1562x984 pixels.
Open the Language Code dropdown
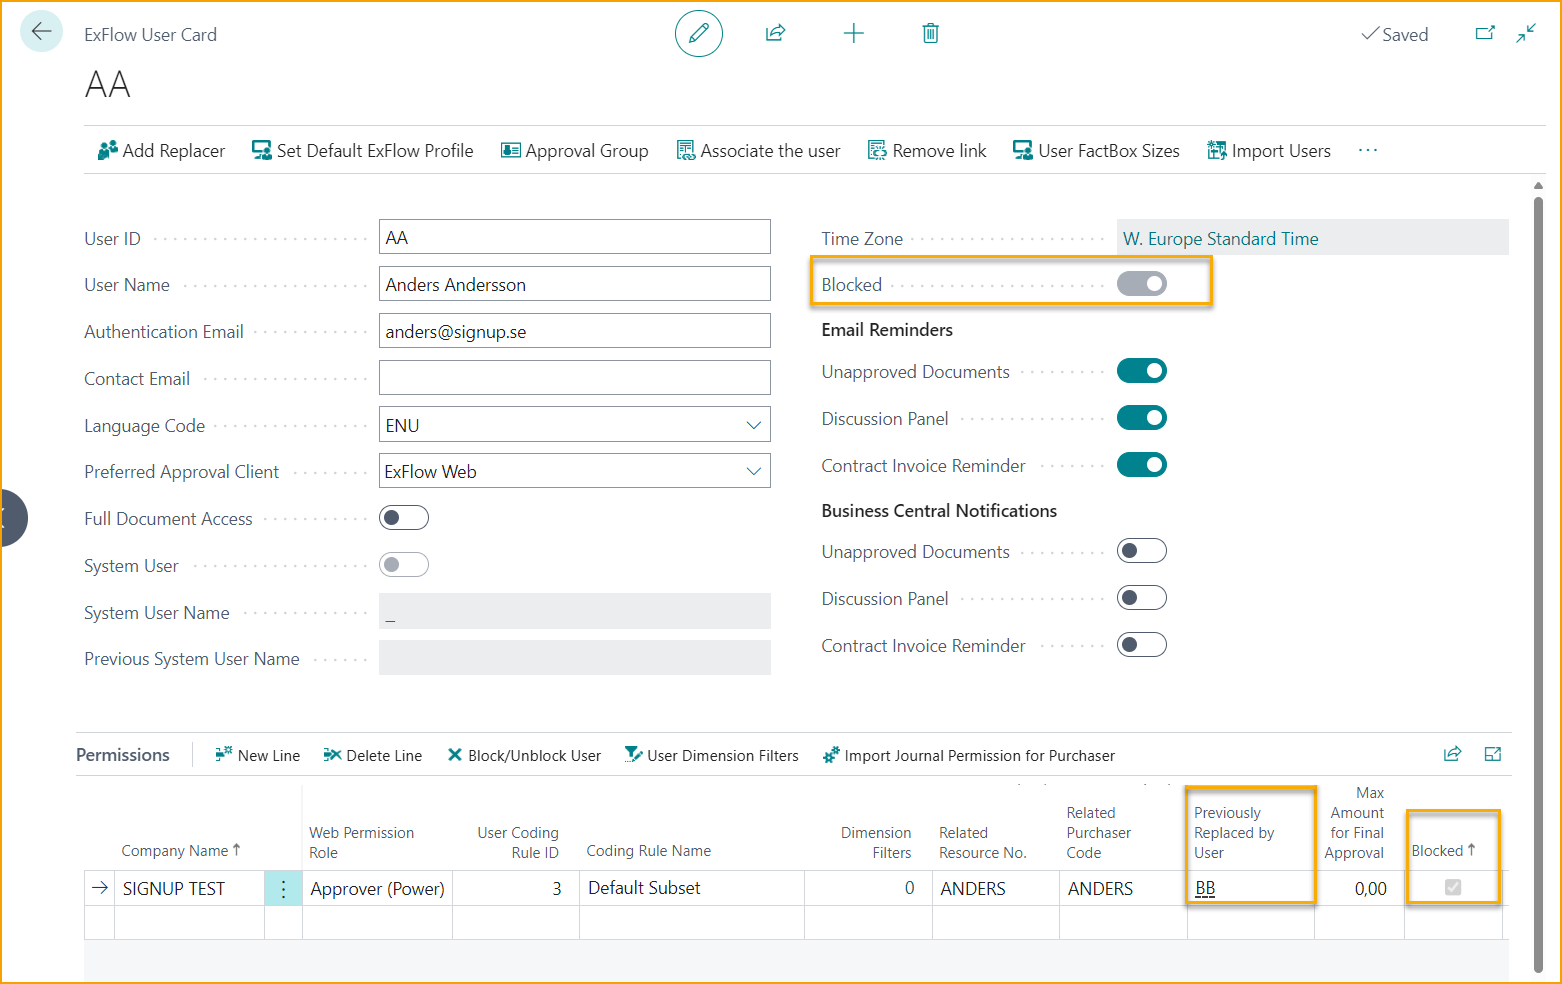tap(753, 425)
